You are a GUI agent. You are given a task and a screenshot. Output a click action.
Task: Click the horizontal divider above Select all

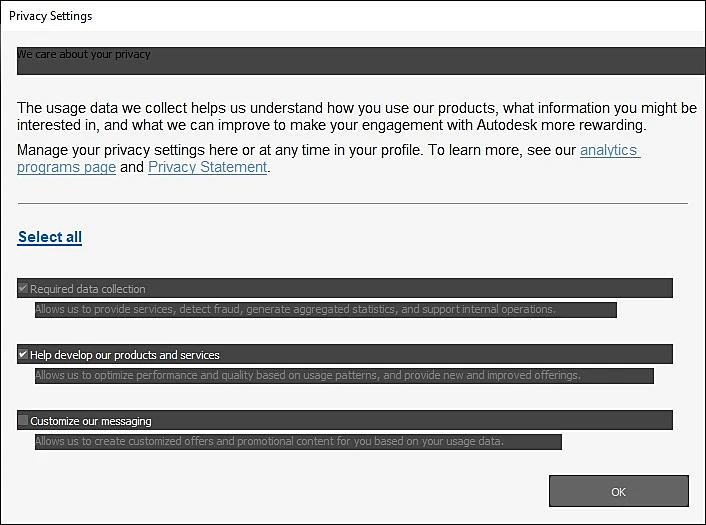point(353,204)
